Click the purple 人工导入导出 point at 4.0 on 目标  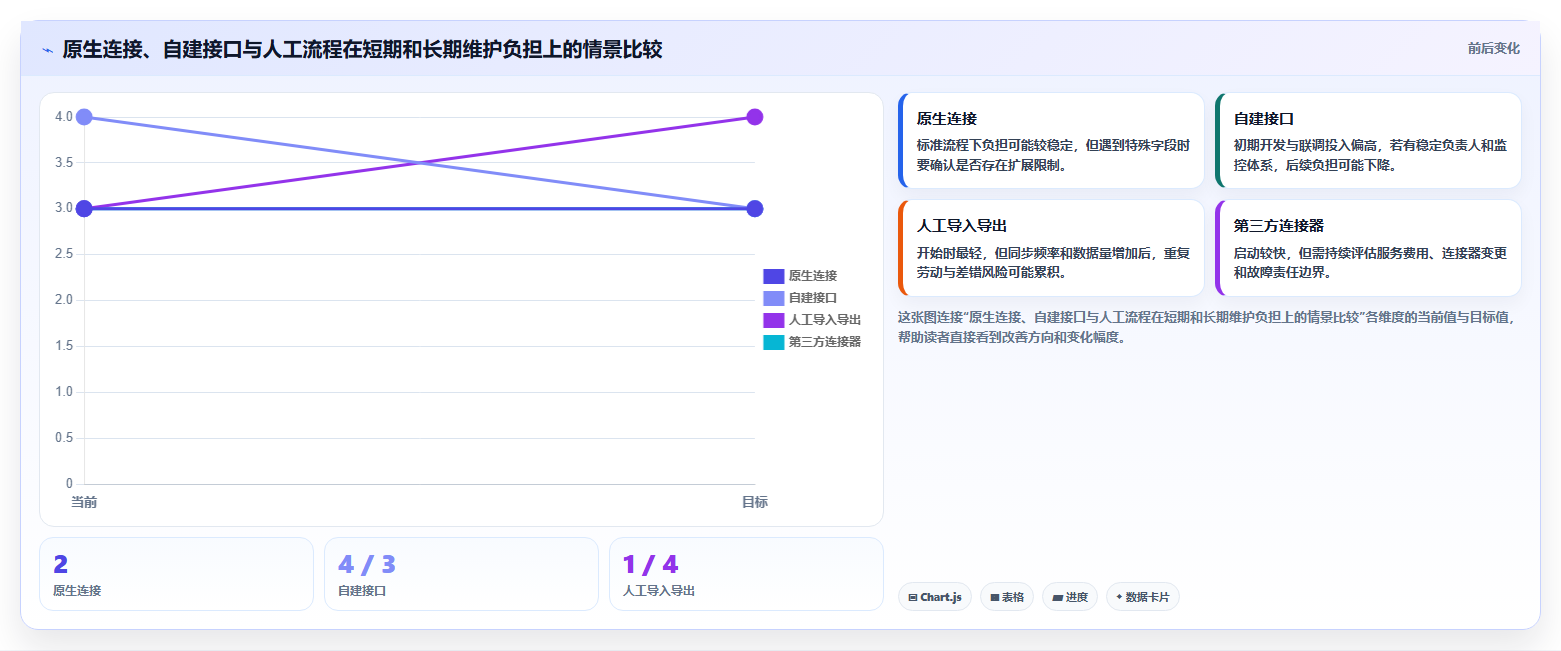click(755, 117)
